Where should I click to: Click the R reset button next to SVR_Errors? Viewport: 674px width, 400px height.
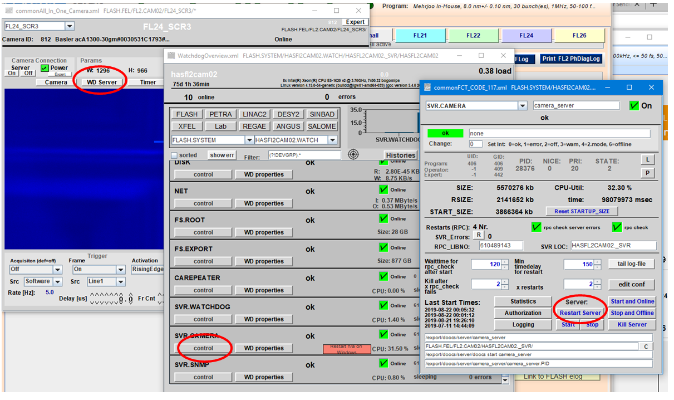tap(478, 234)
